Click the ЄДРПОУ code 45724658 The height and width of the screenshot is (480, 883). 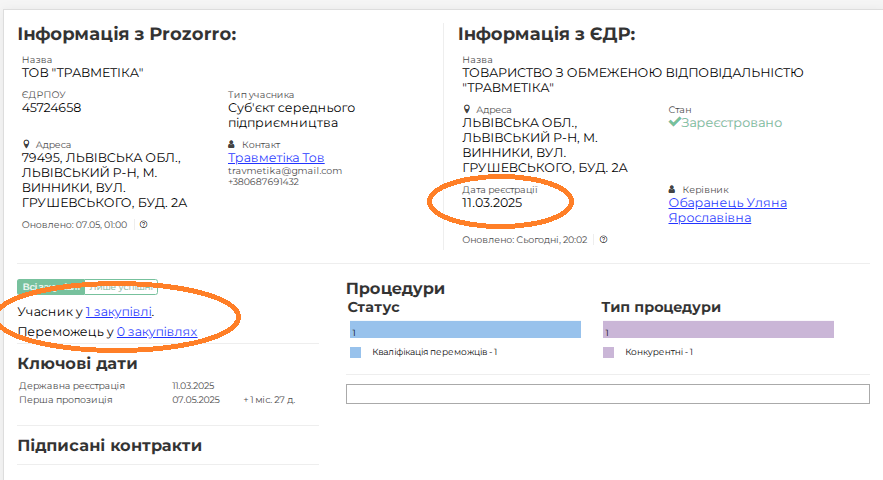[x=51, y=108]
